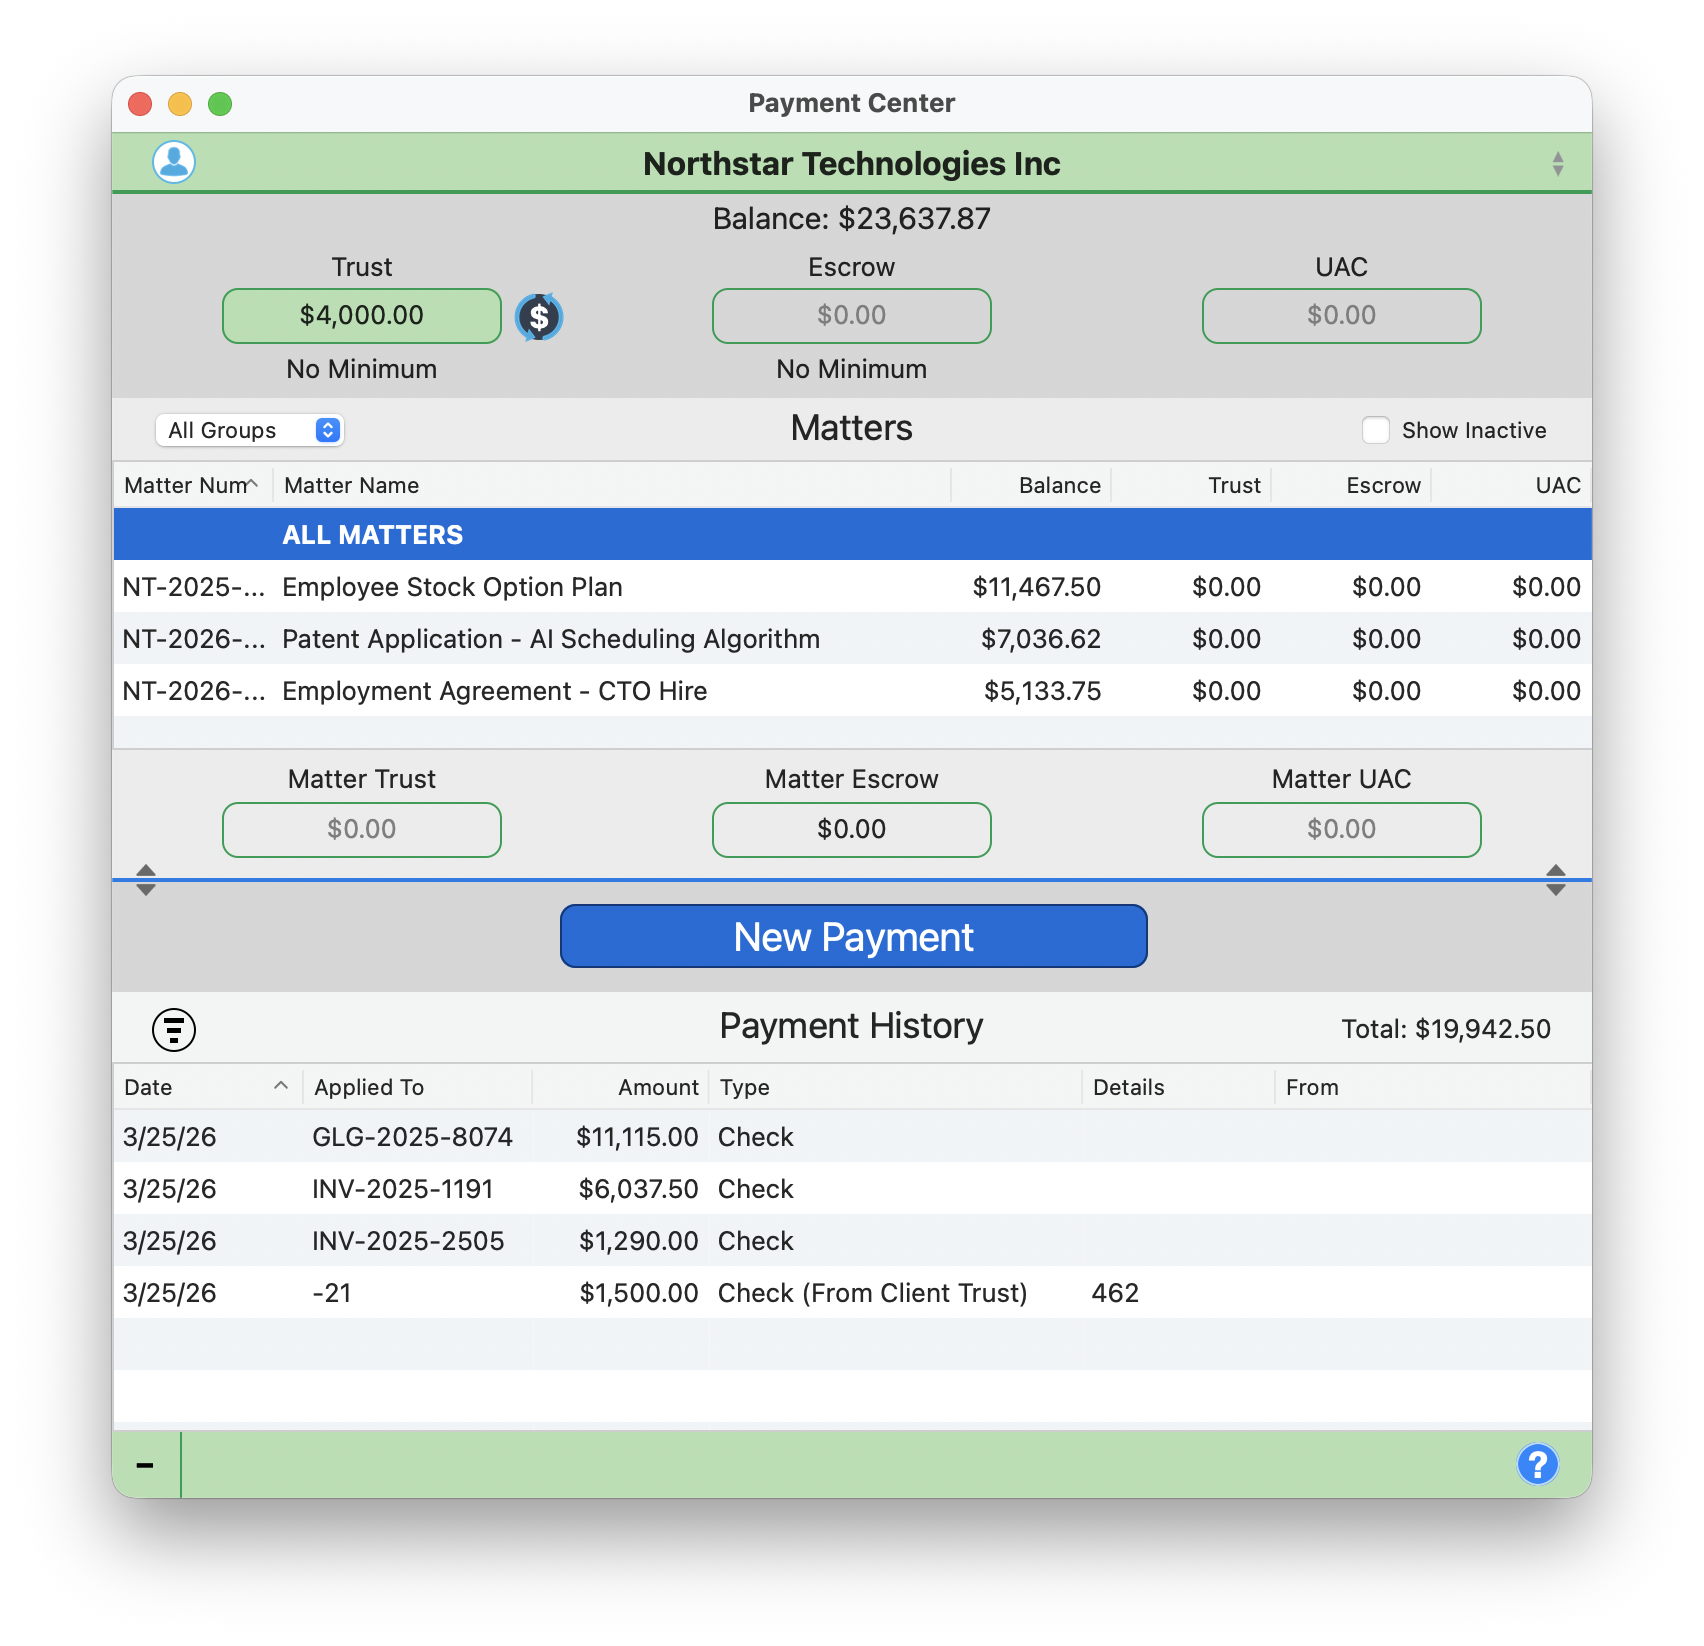Open the Payment History filter icon
This screenshot has width=1704, height=1646.
tap(172, 1029)
